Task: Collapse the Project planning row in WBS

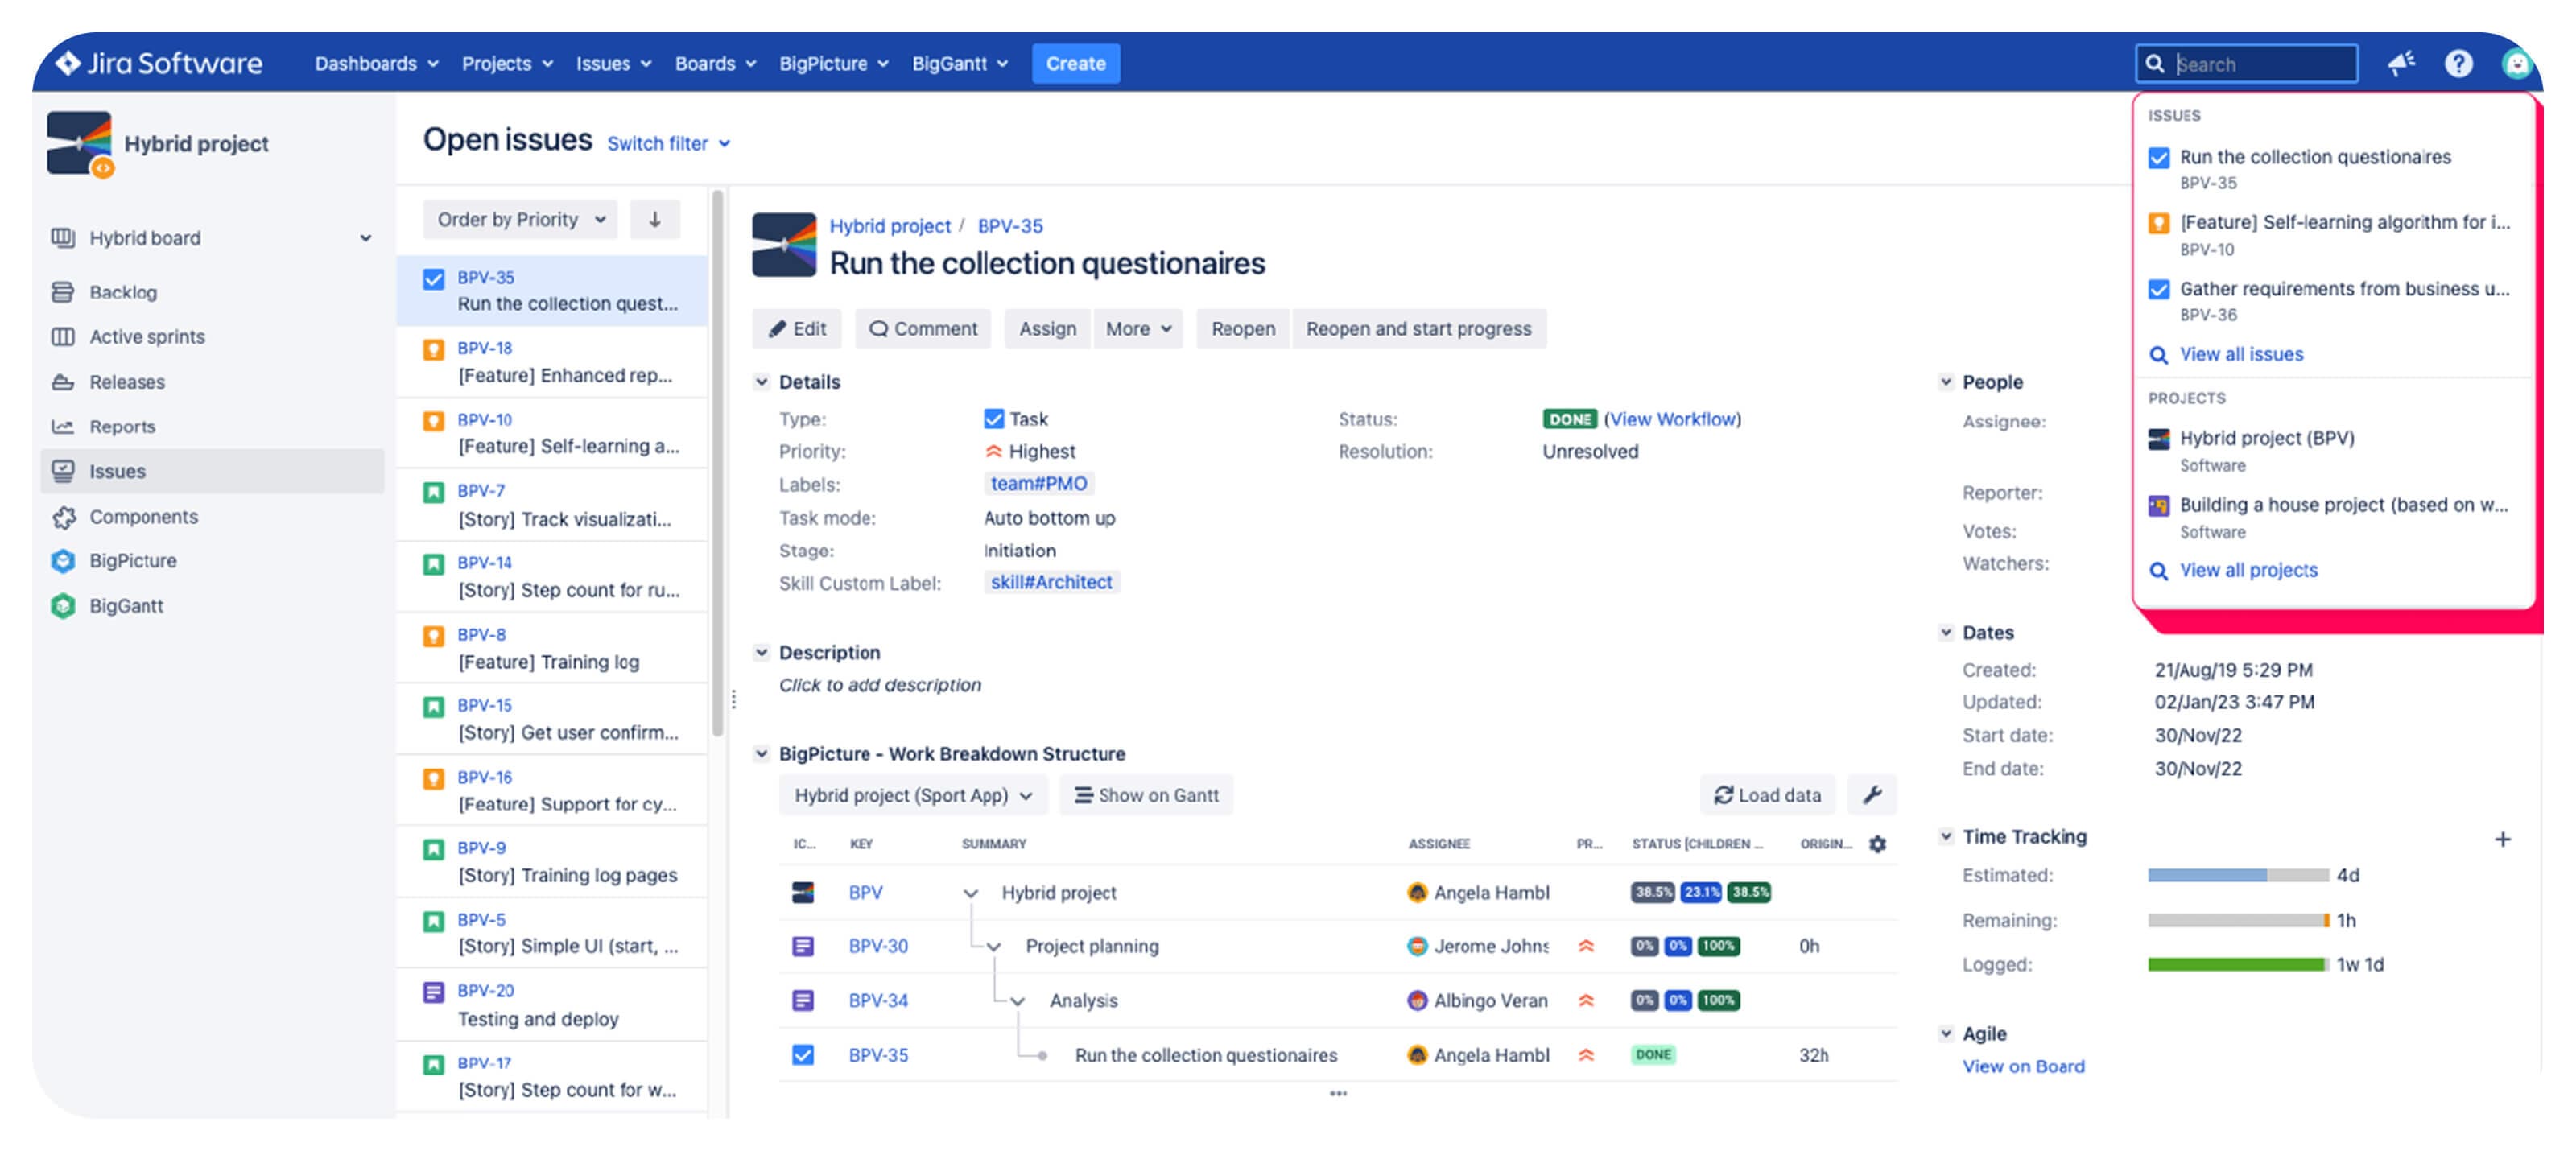Action: point(993,946)
